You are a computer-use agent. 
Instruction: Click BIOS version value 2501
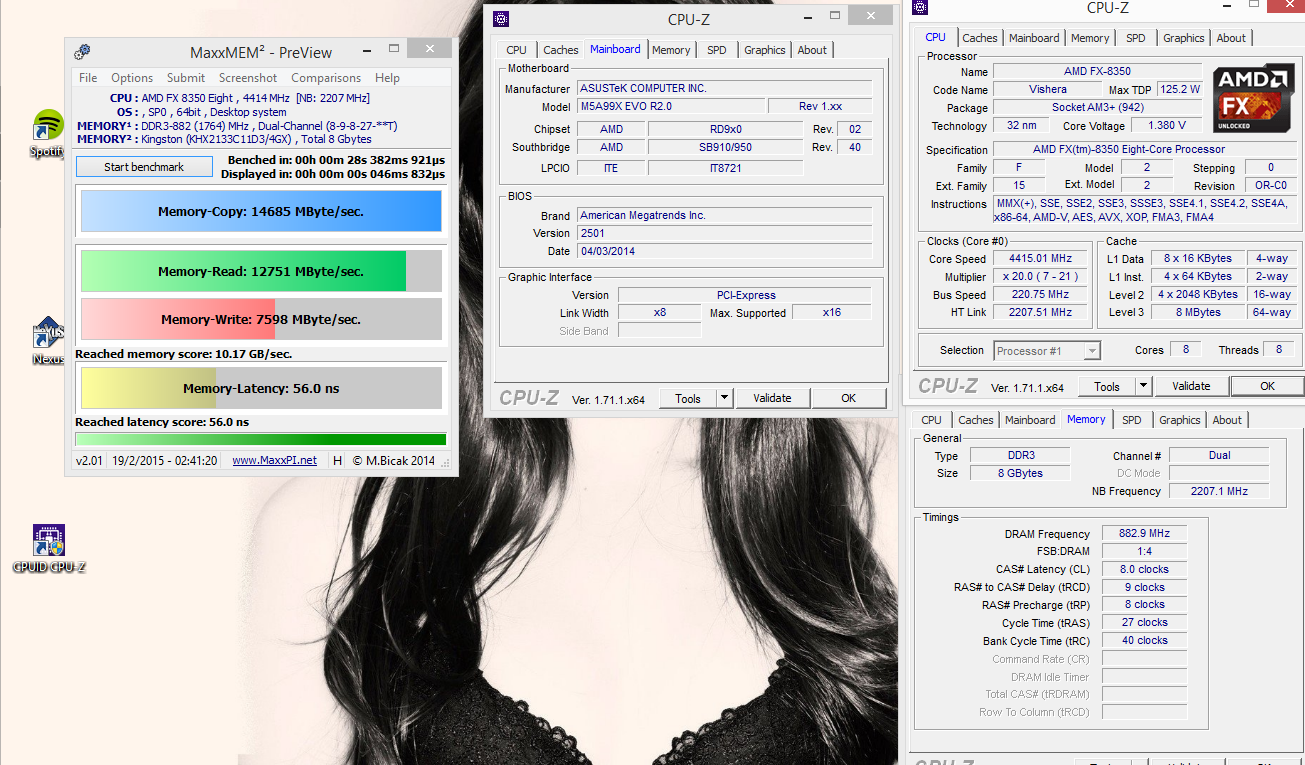724,233
